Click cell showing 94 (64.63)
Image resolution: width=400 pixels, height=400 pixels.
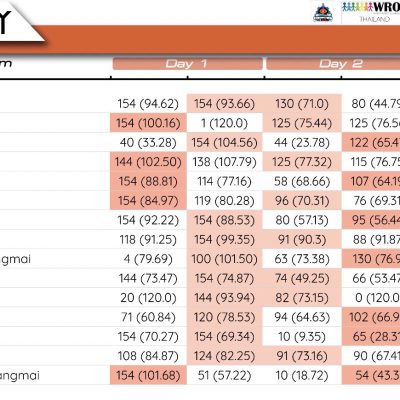pos(302,317)
